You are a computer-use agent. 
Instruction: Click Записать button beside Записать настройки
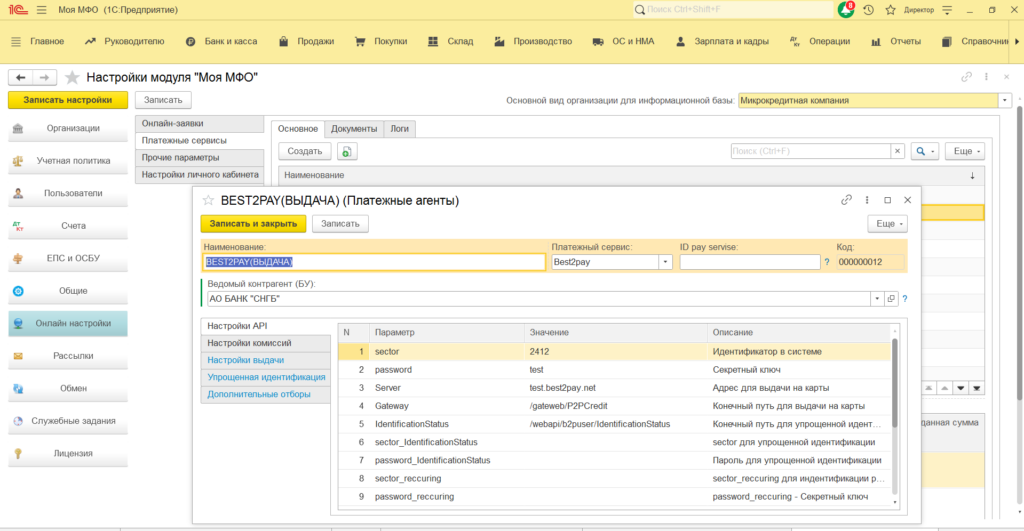pyautogui.click(x=163, y=100)
